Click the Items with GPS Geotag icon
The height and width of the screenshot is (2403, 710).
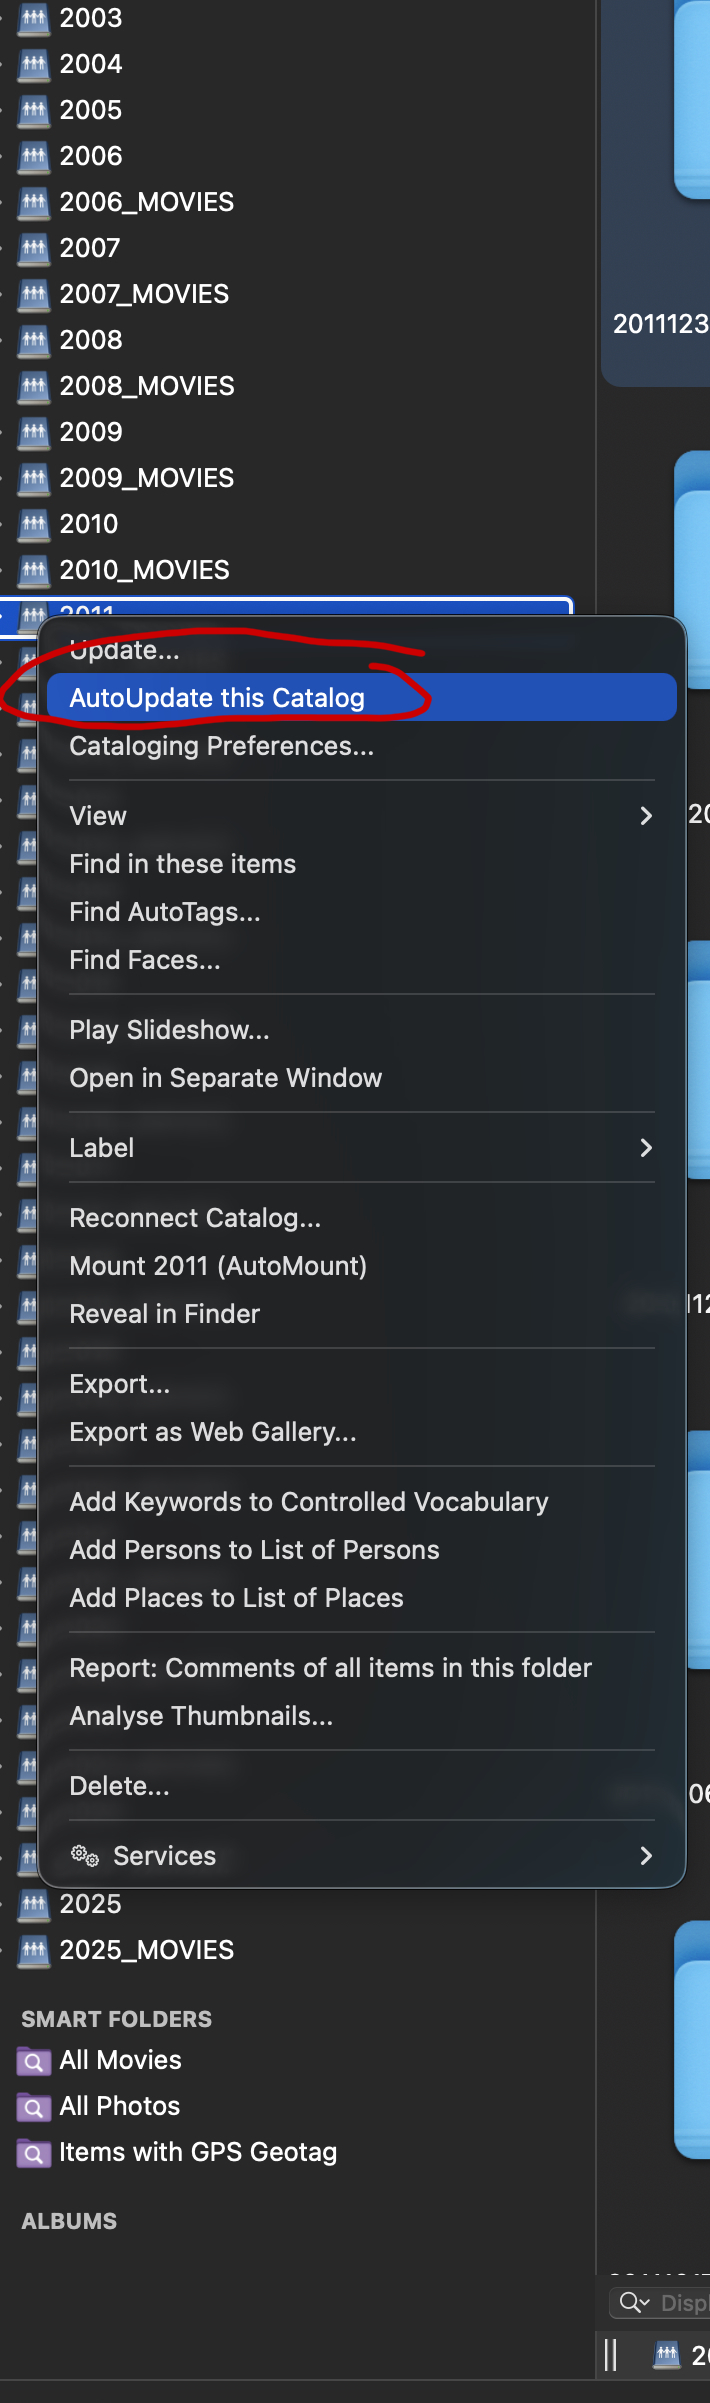pyautogui.click(x=34, y=2152)
